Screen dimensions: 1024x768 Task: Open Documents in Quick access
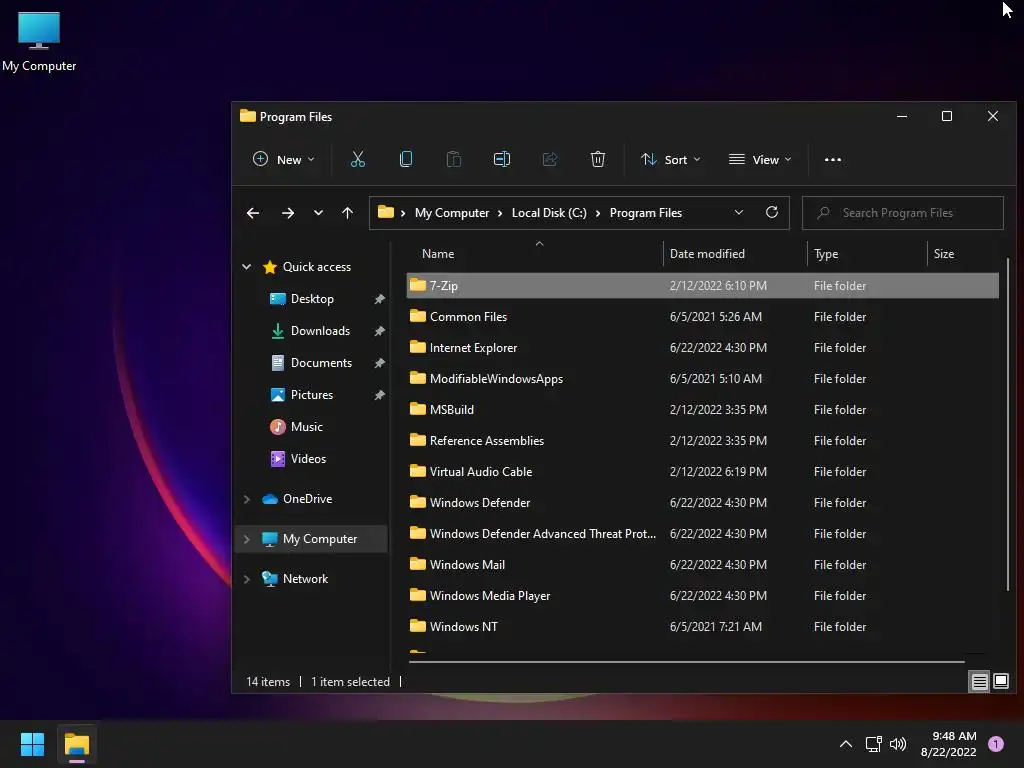(321, 363)
